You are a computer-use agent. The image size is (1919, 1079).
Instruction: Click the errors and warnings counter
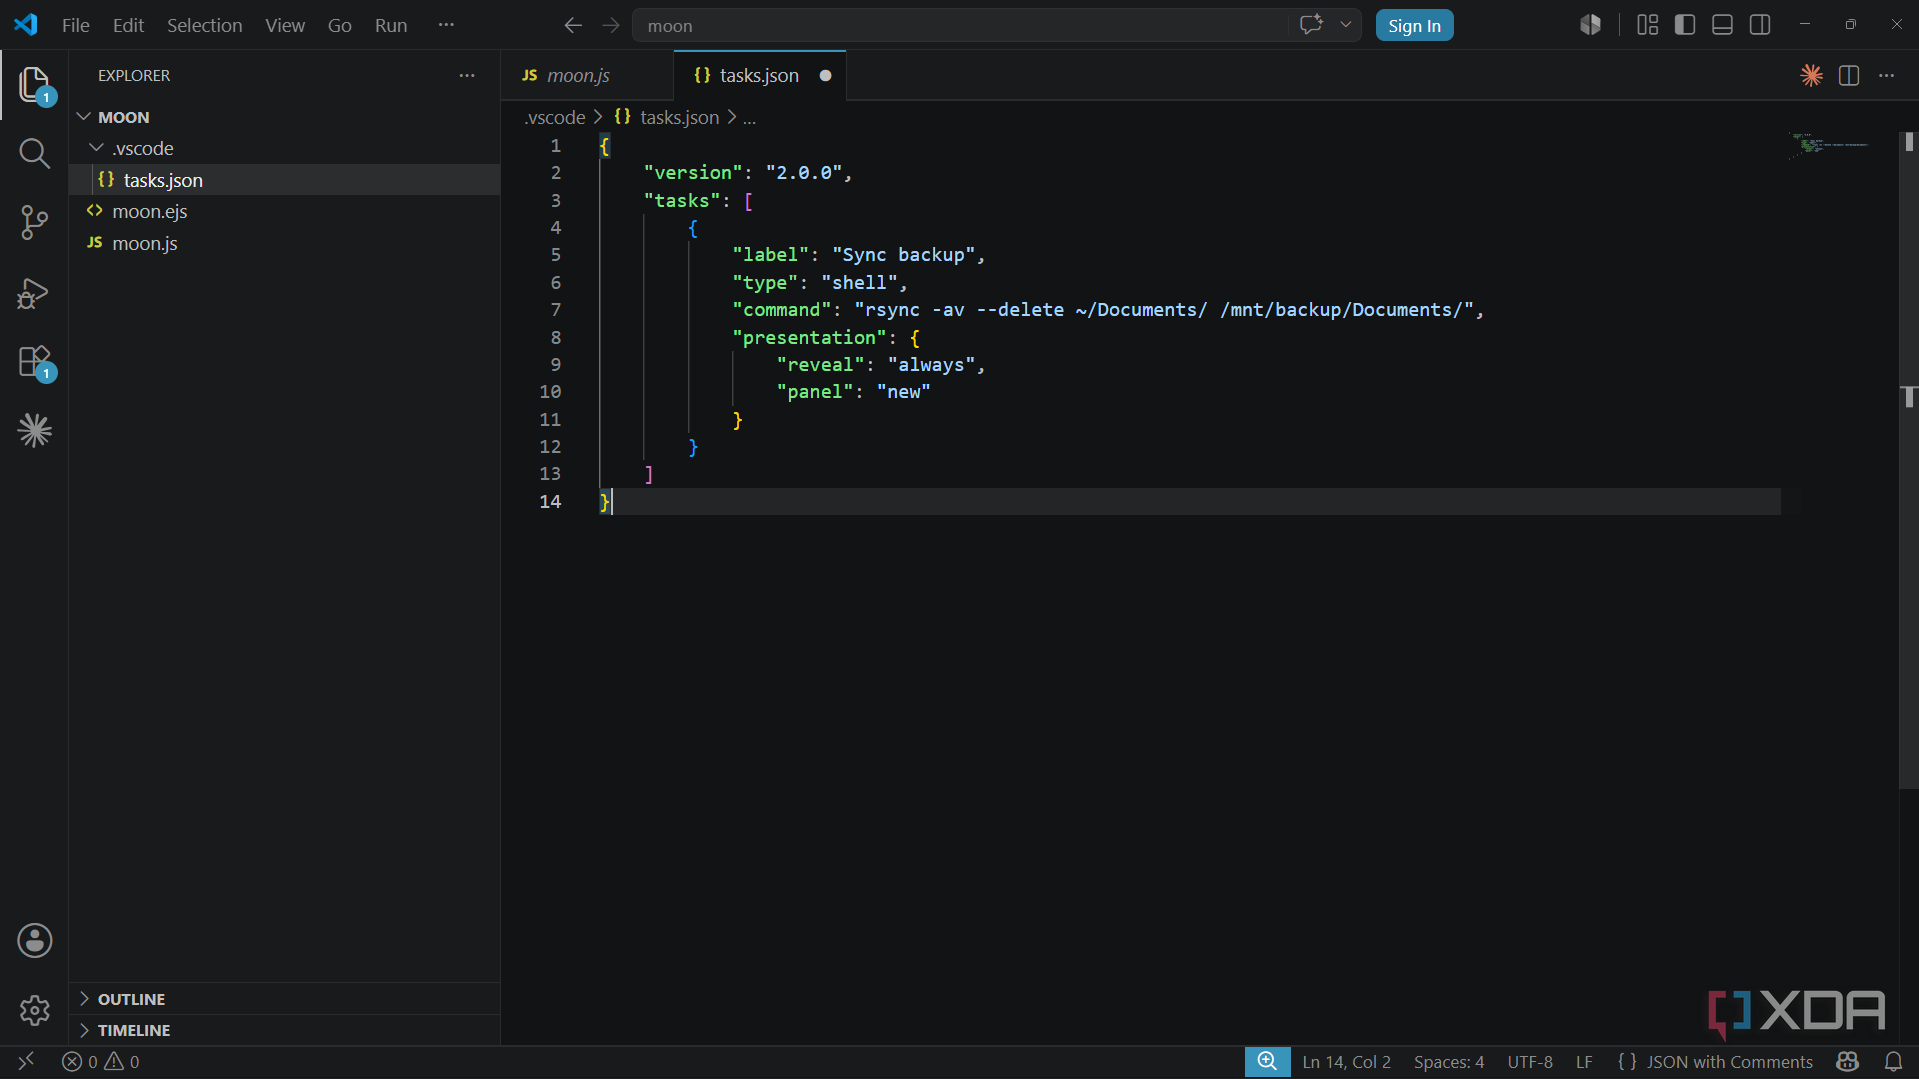101,1062
